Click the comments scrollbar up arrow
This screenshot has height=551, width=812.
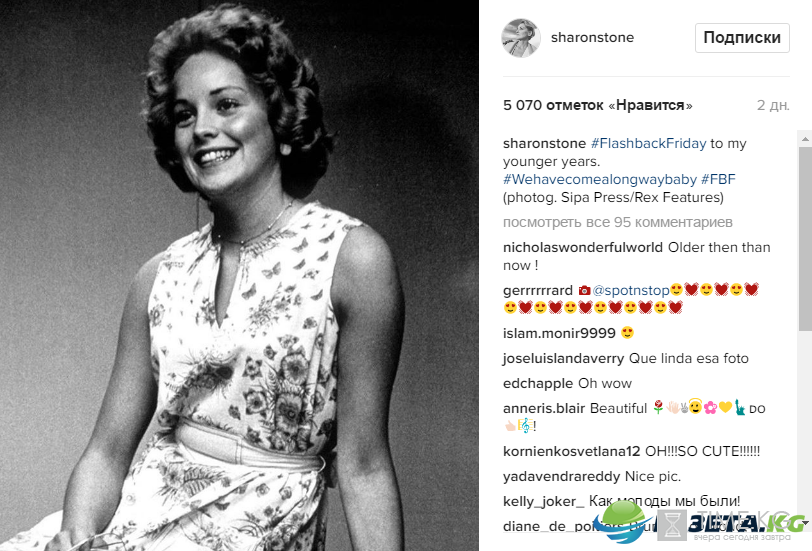[805, 139]
